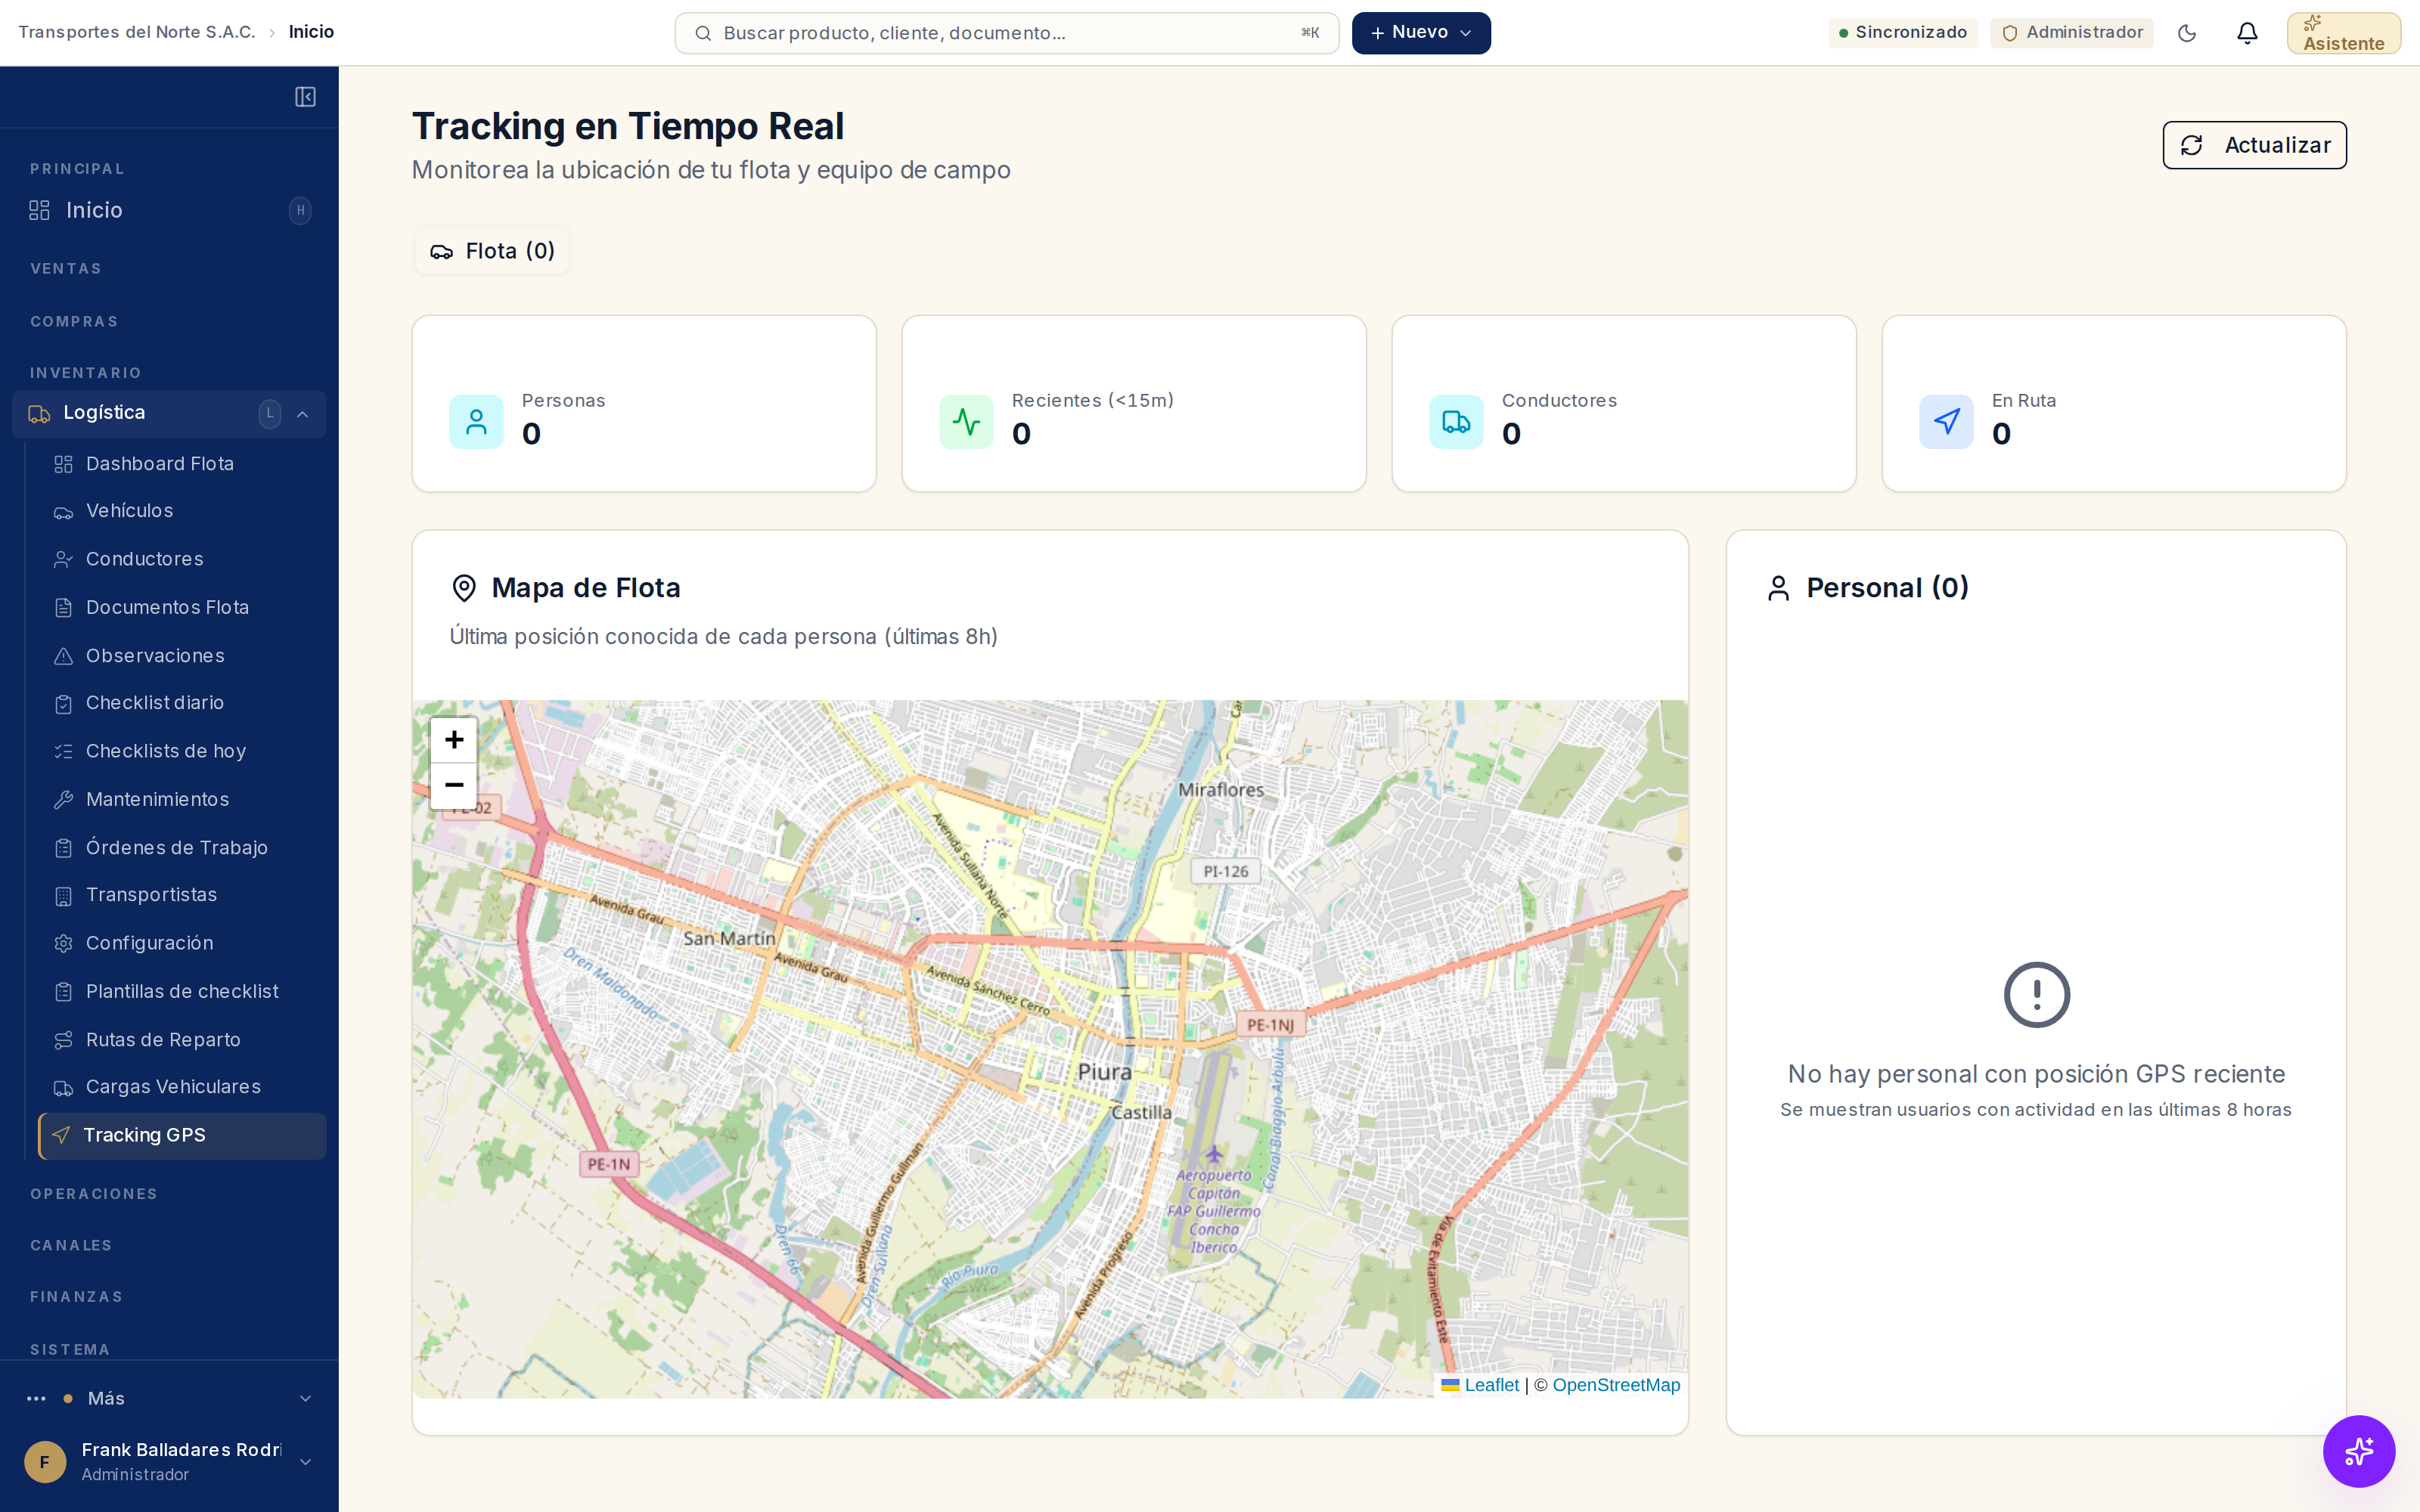
Task: Toggle dark mode moon icon
Action: (2186, 33)
